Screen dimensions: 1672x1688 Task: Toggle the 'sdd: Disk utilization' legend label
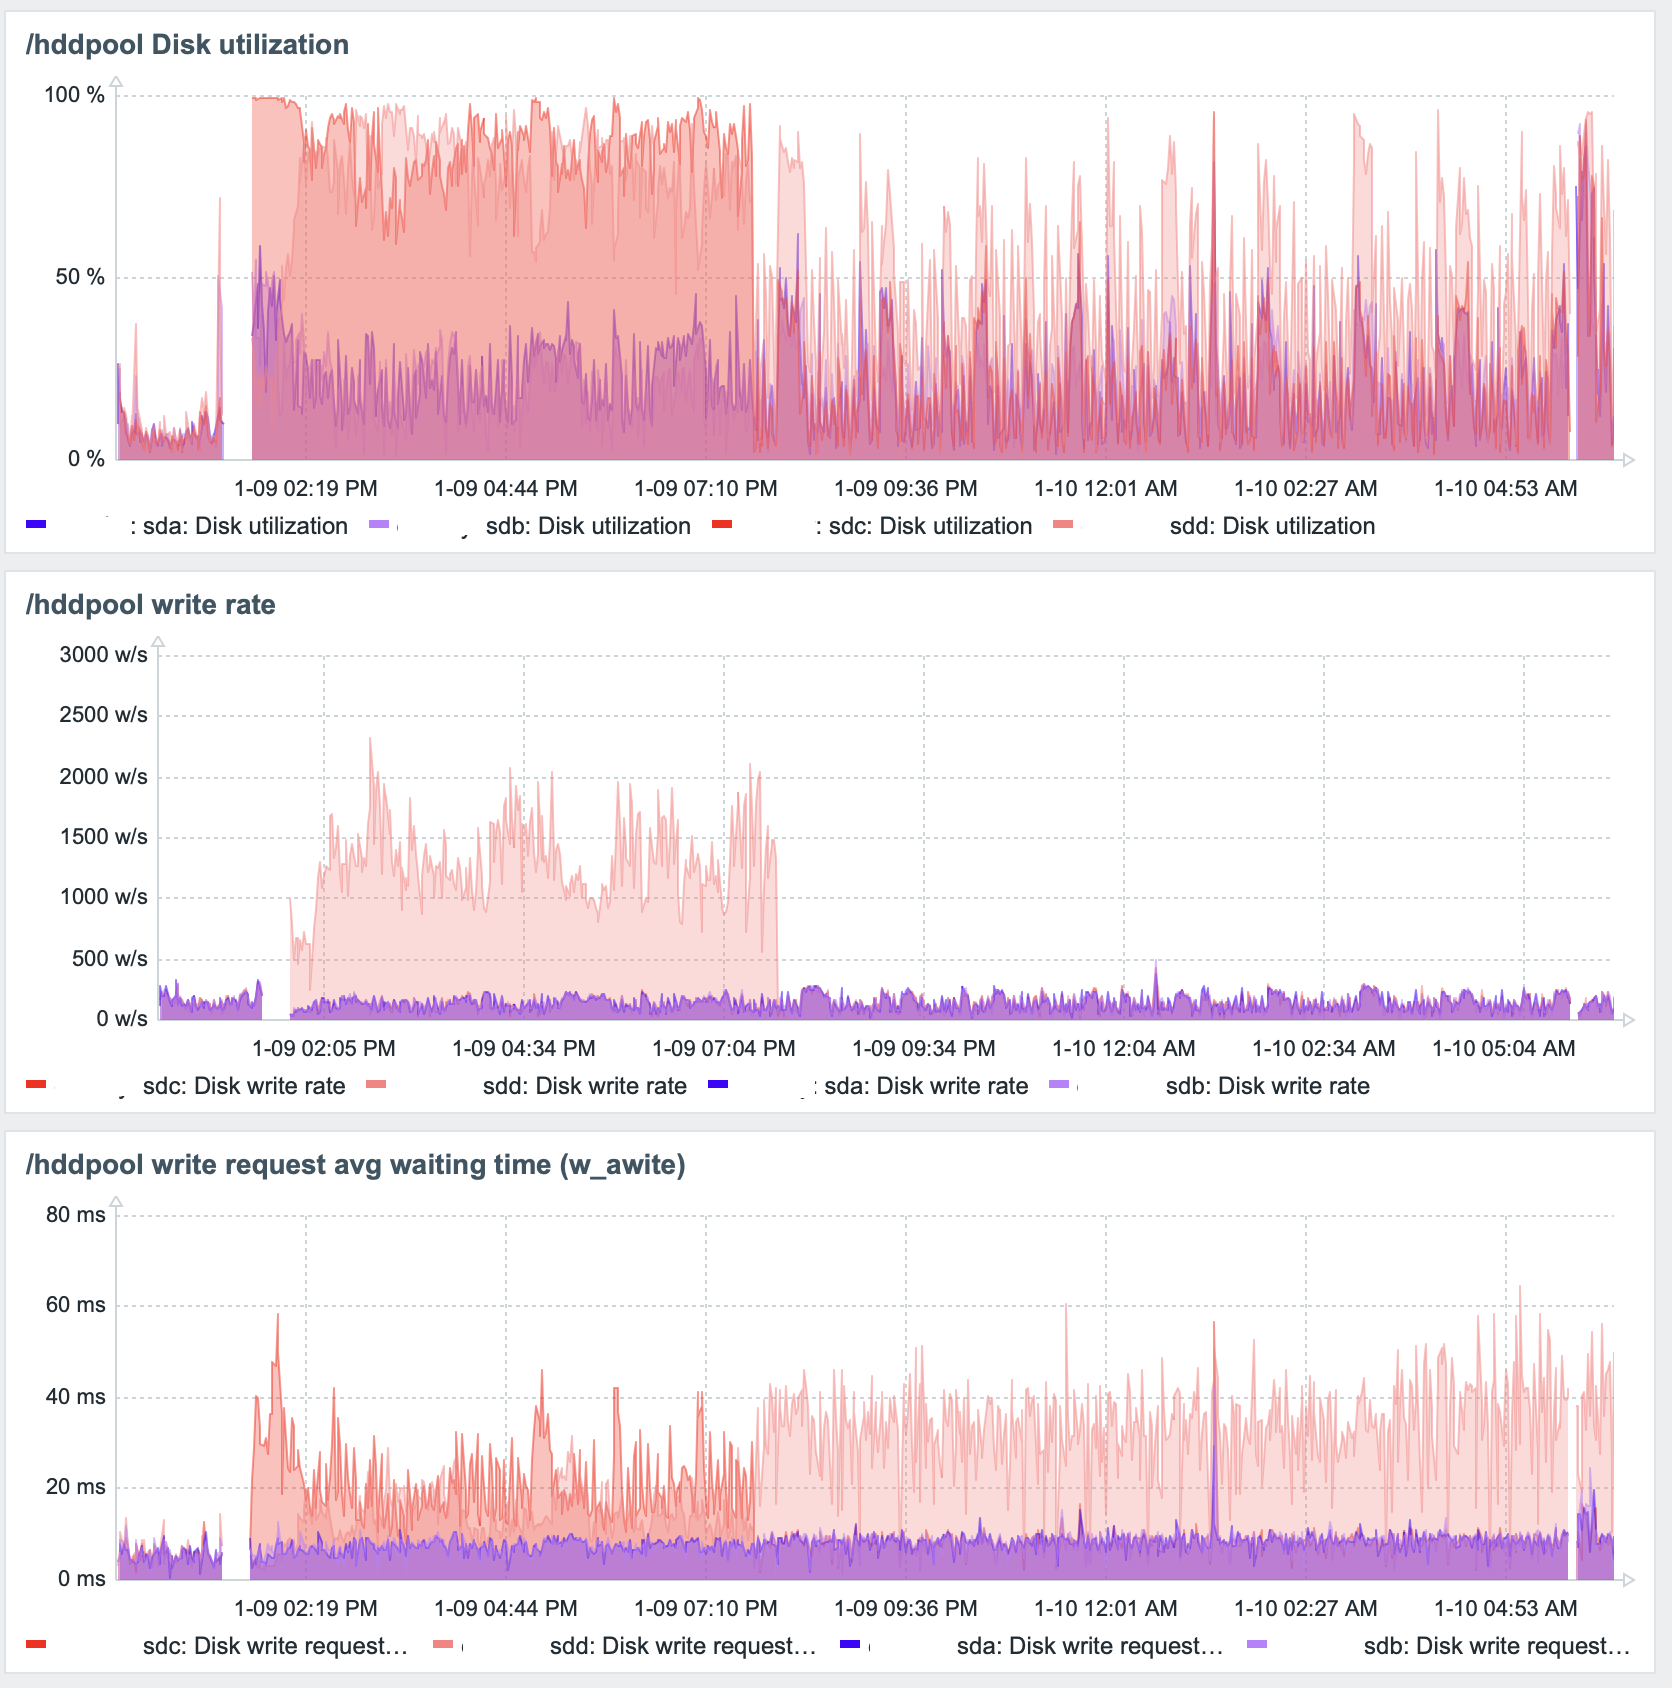(1272, 526)
